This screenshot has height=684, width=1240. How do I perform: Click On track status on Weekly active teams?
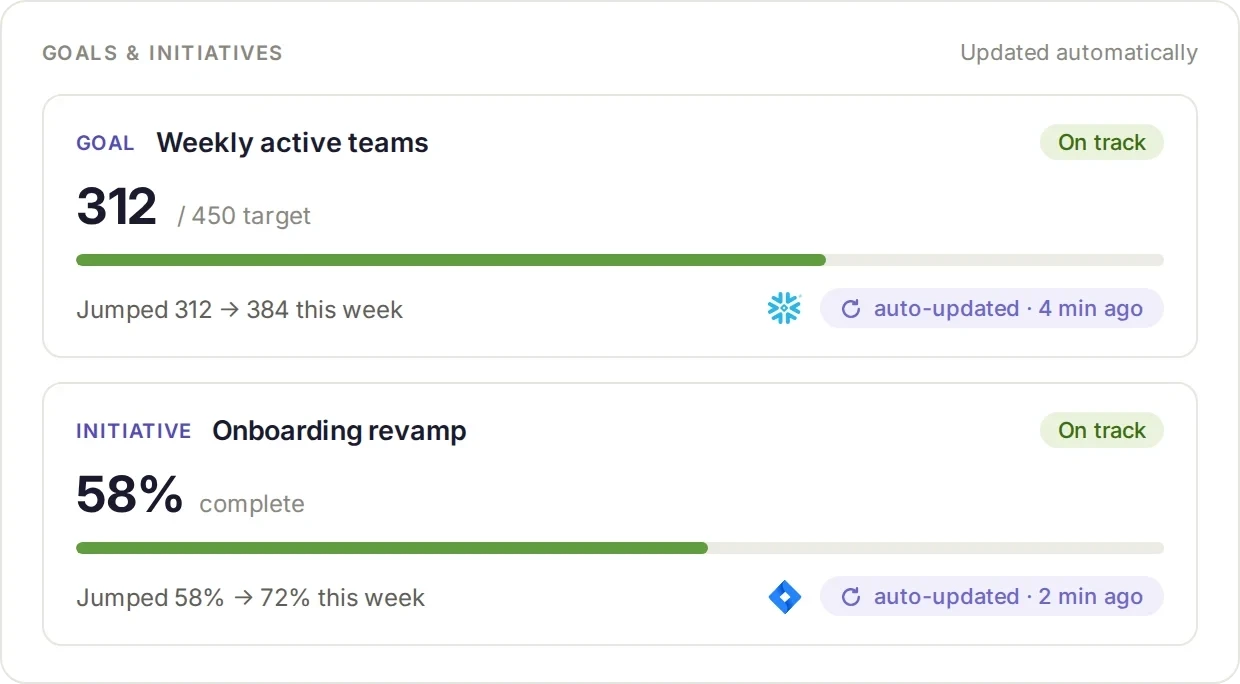1102,142
